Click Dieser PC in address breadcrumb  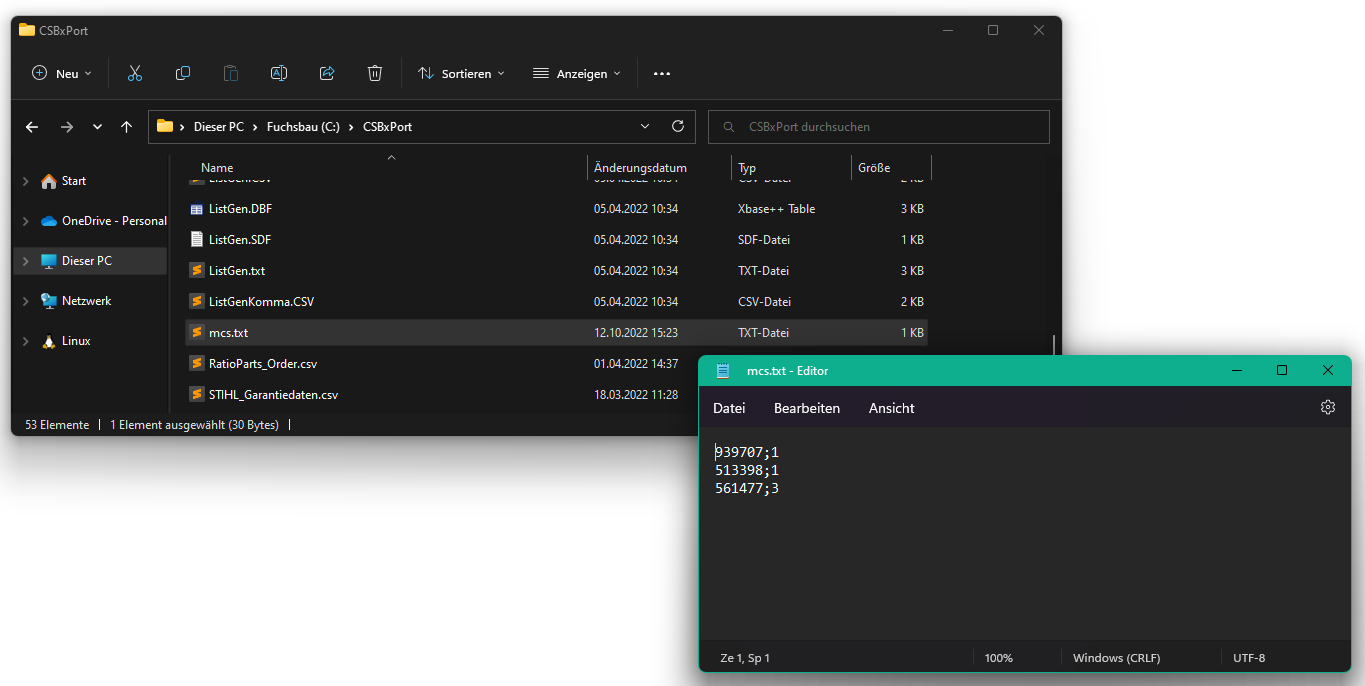[219, 127]
